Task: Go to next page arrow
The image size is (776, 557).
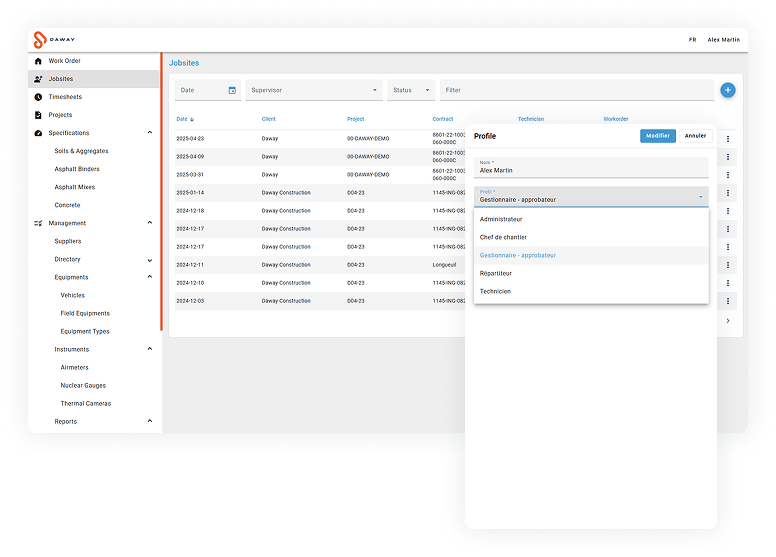Action: coord(727,321)
